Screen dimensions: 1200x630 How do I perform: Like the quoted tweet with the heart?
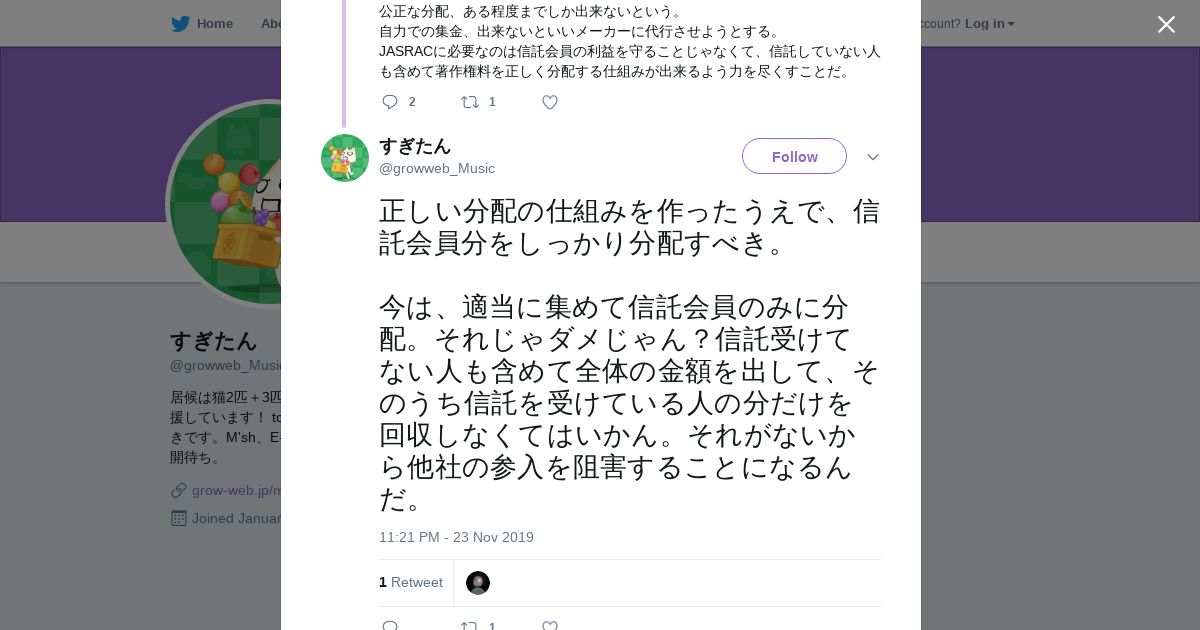(x=549, y=102)
